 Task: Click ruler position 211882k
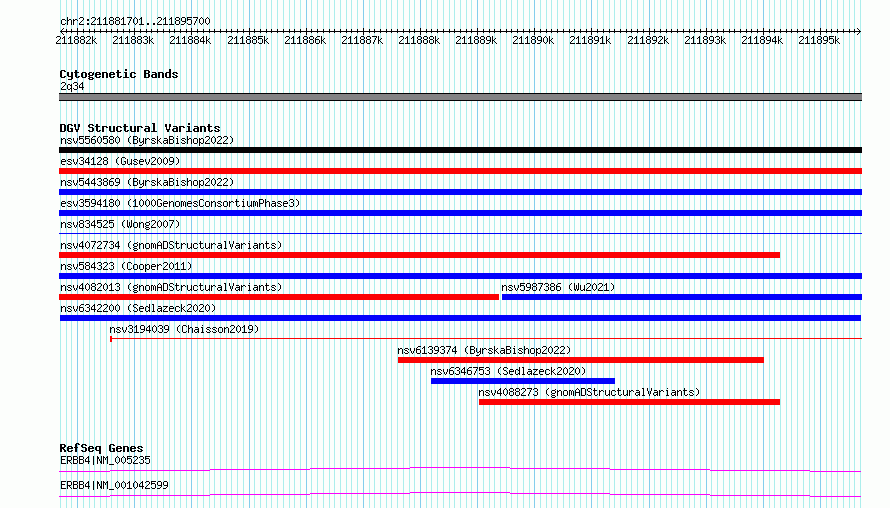(76, 40)
